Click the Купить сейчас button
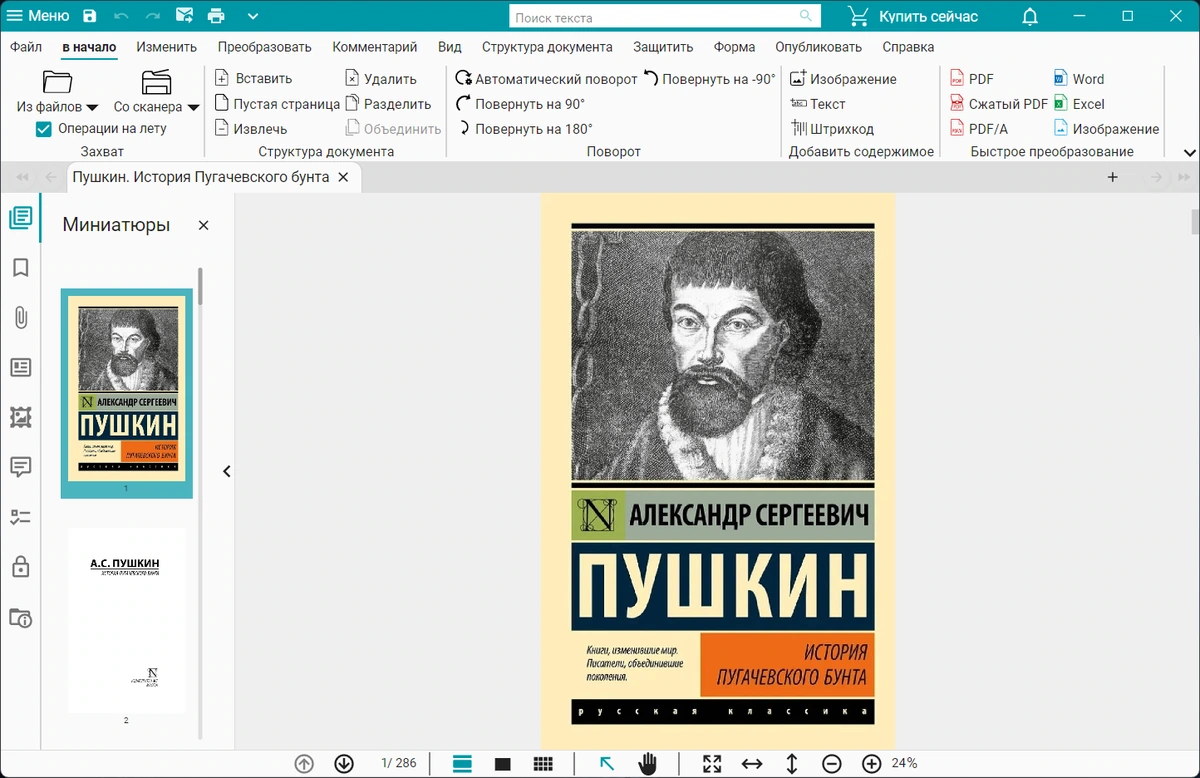 click(913, 16)
